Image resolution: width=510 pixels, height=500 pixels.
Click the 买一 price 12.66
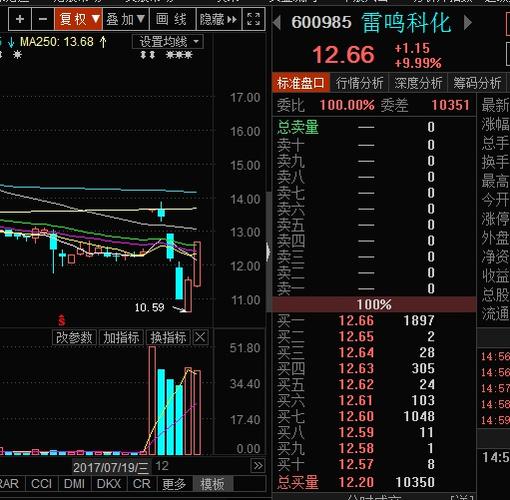pyautogui.click(x=356, y=321)
